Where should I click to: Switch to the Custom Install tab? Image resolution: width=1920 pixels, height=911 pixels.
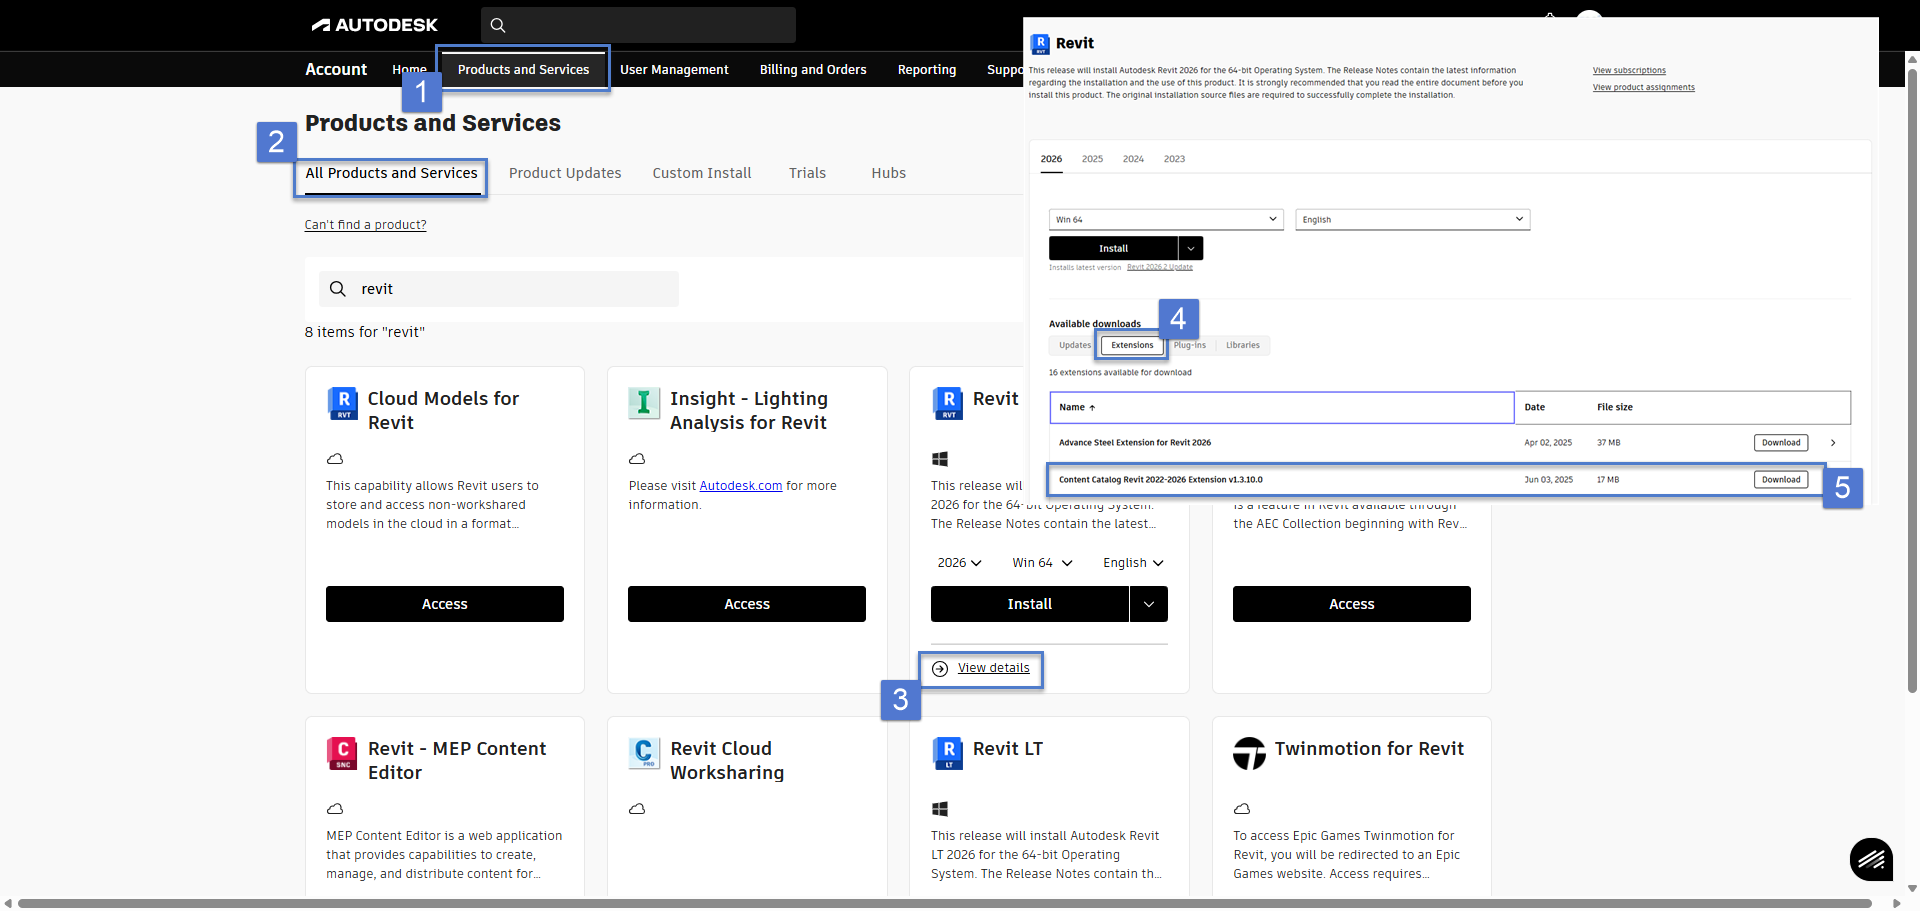702,173
